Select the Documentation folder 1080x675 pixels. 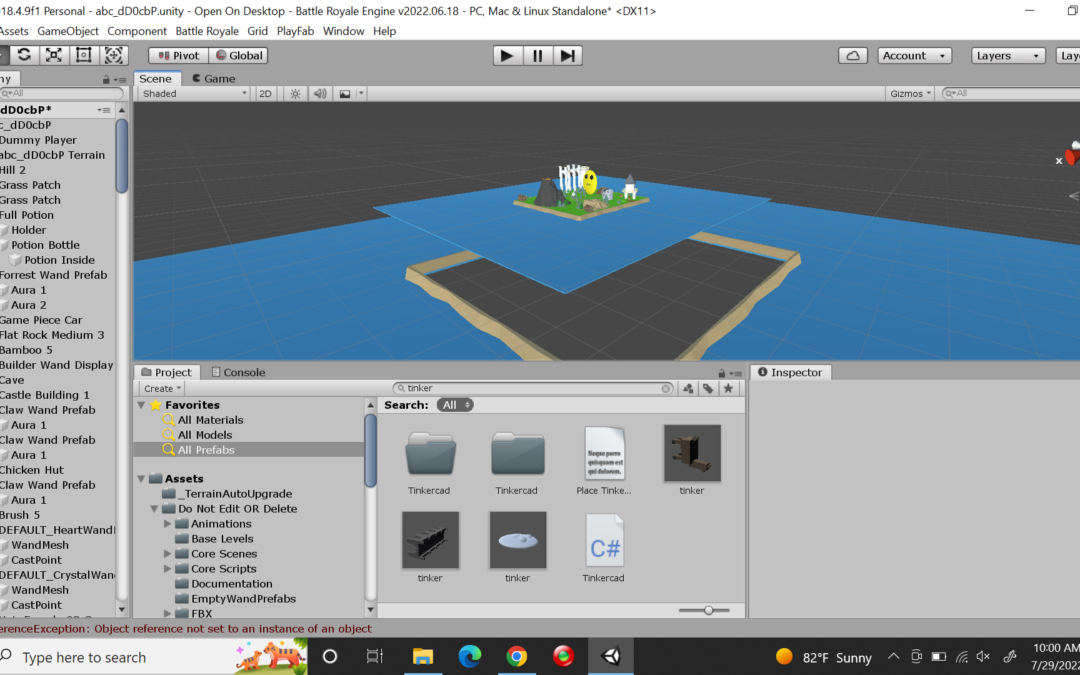[231, 584]
